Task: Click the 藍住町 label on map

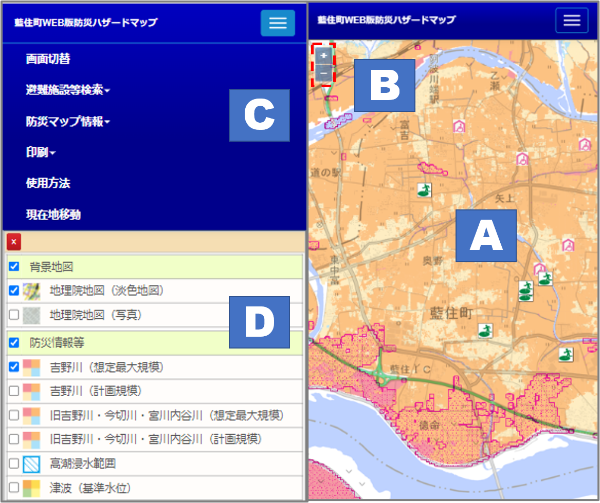Action: (x=451, y=313)
